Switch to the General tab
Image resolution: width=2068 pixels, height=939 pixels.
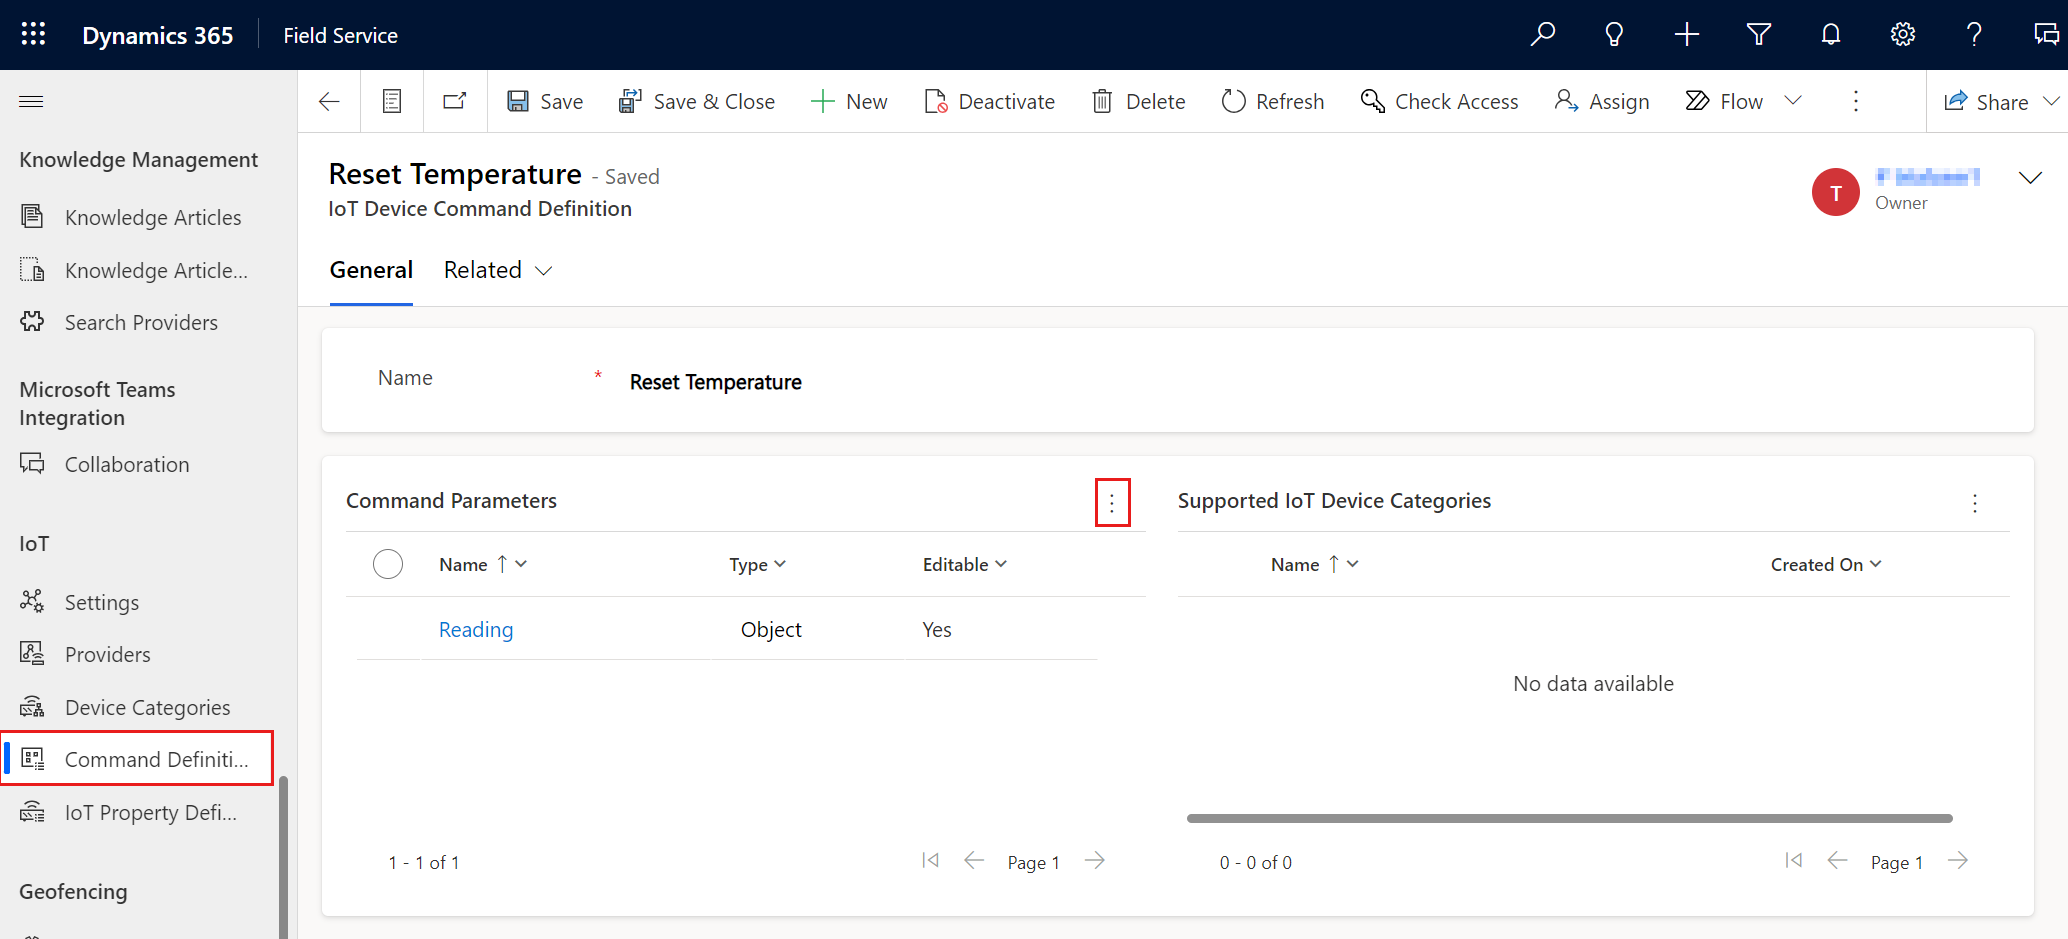tap(371, 269)
